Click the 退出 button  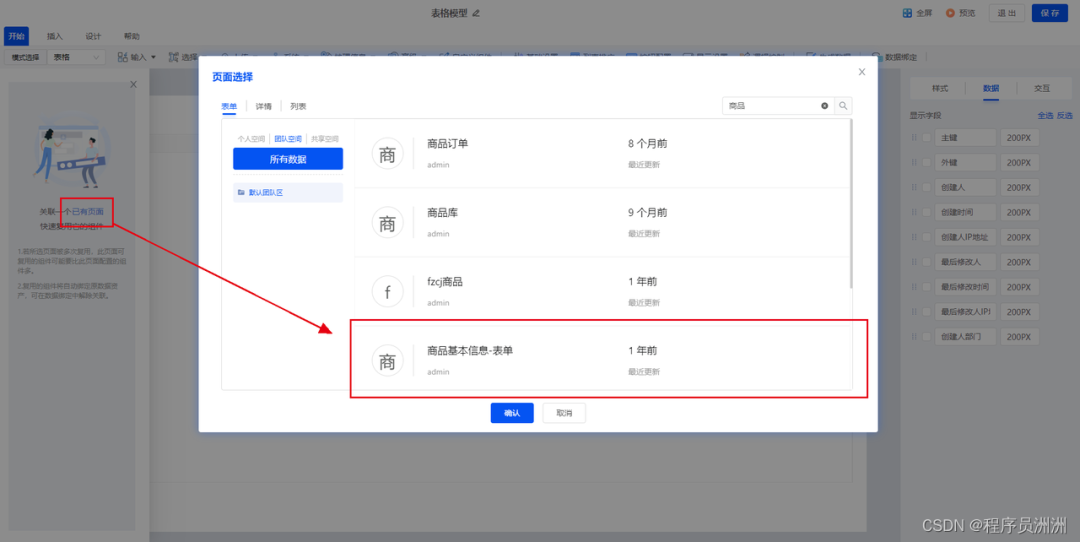pyautogui.click(x=1007, y=13)
